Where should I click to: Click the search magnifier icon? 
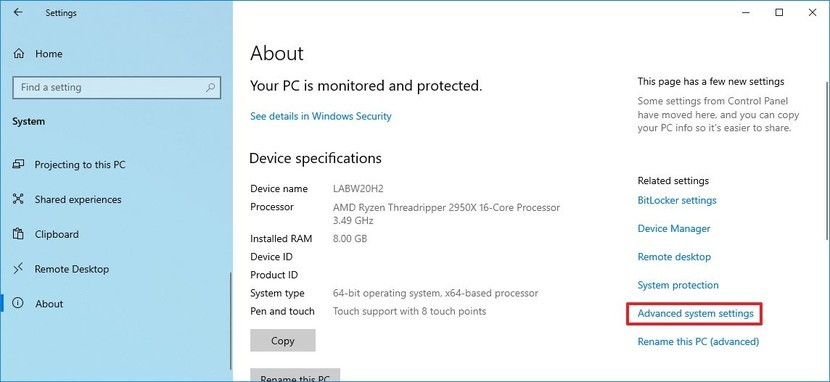[x=210, y=87]
